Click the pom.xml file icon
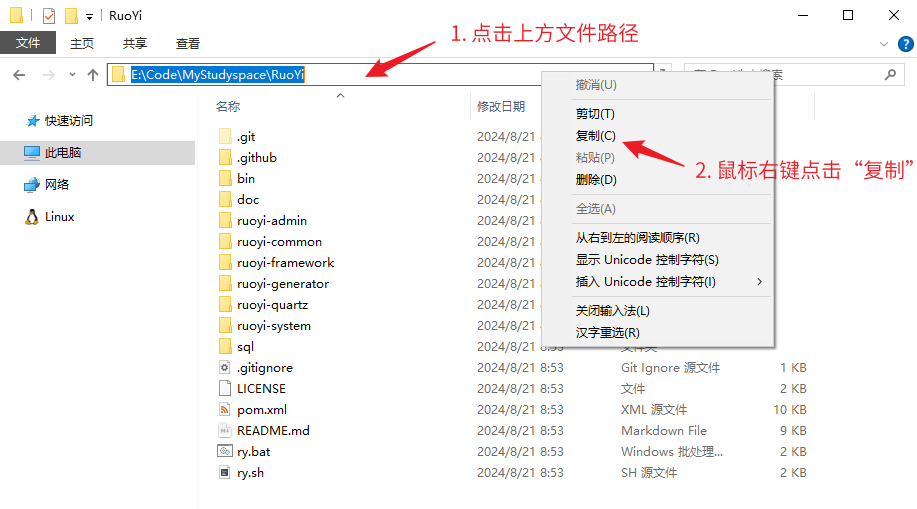 tap(225, 410)
